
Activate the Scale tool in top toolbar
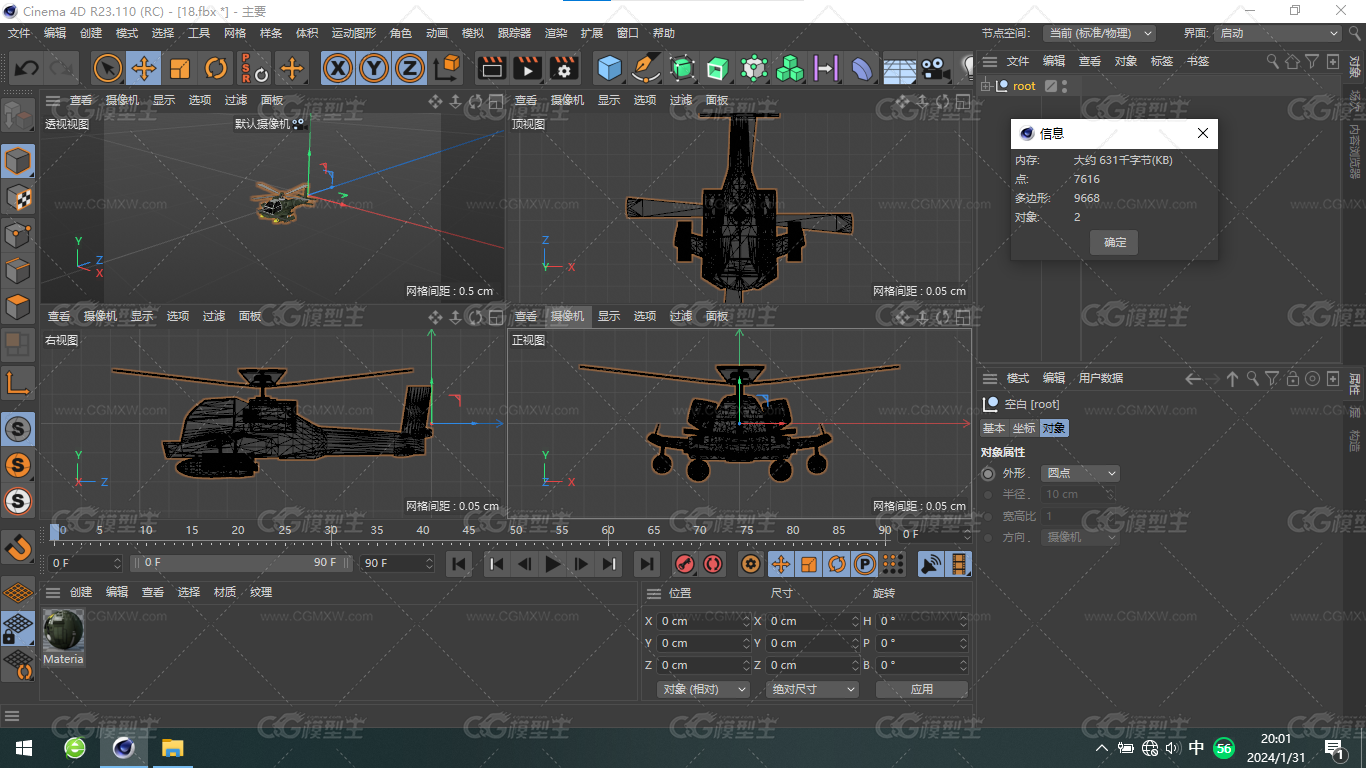click(180, 68)
